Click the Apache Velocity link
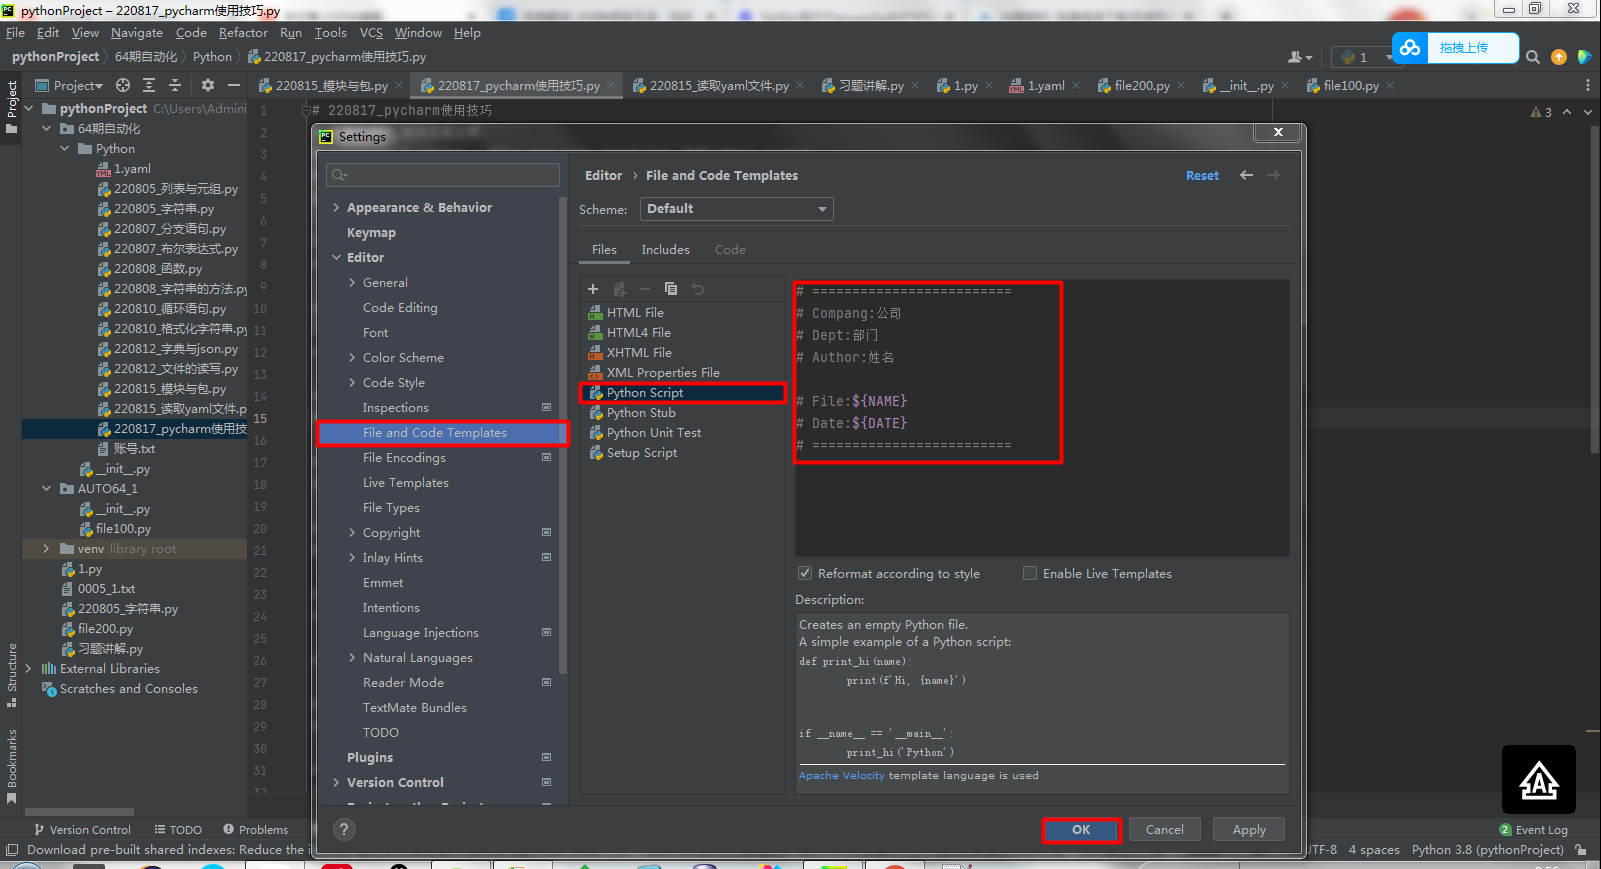The width and height of the screenshot is (1601, 869). pyautogui.click(x=842, y=776)
